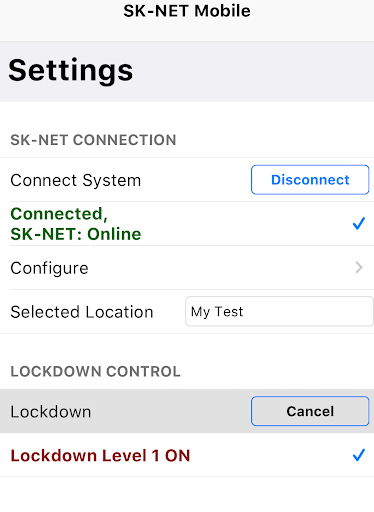Viewport: 374px width, 512px height.
Task: Click the Cancel lockdown button
Action: (310, 411)
